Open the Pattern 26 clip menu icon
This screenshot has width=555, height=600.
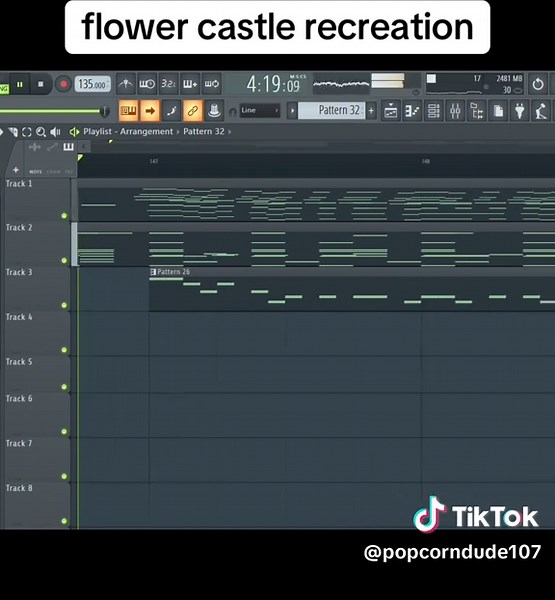153,272
